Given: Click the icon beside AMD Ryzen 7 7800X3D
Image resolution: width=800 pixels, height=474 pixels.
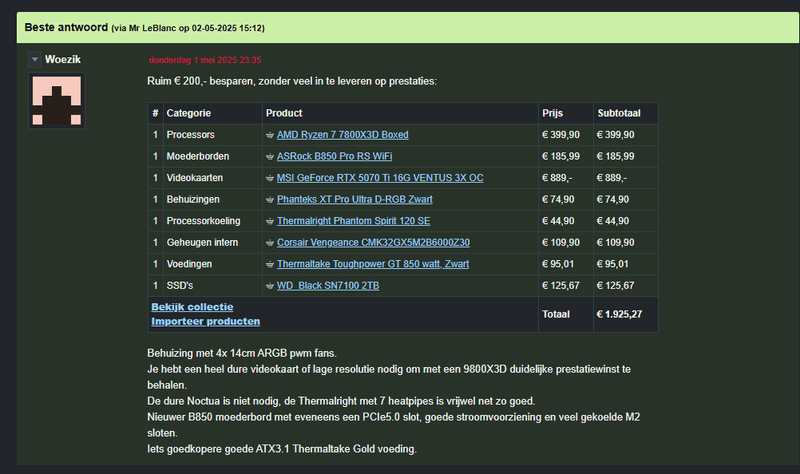Looking at the screenshot, I should [x=270, y=135].
